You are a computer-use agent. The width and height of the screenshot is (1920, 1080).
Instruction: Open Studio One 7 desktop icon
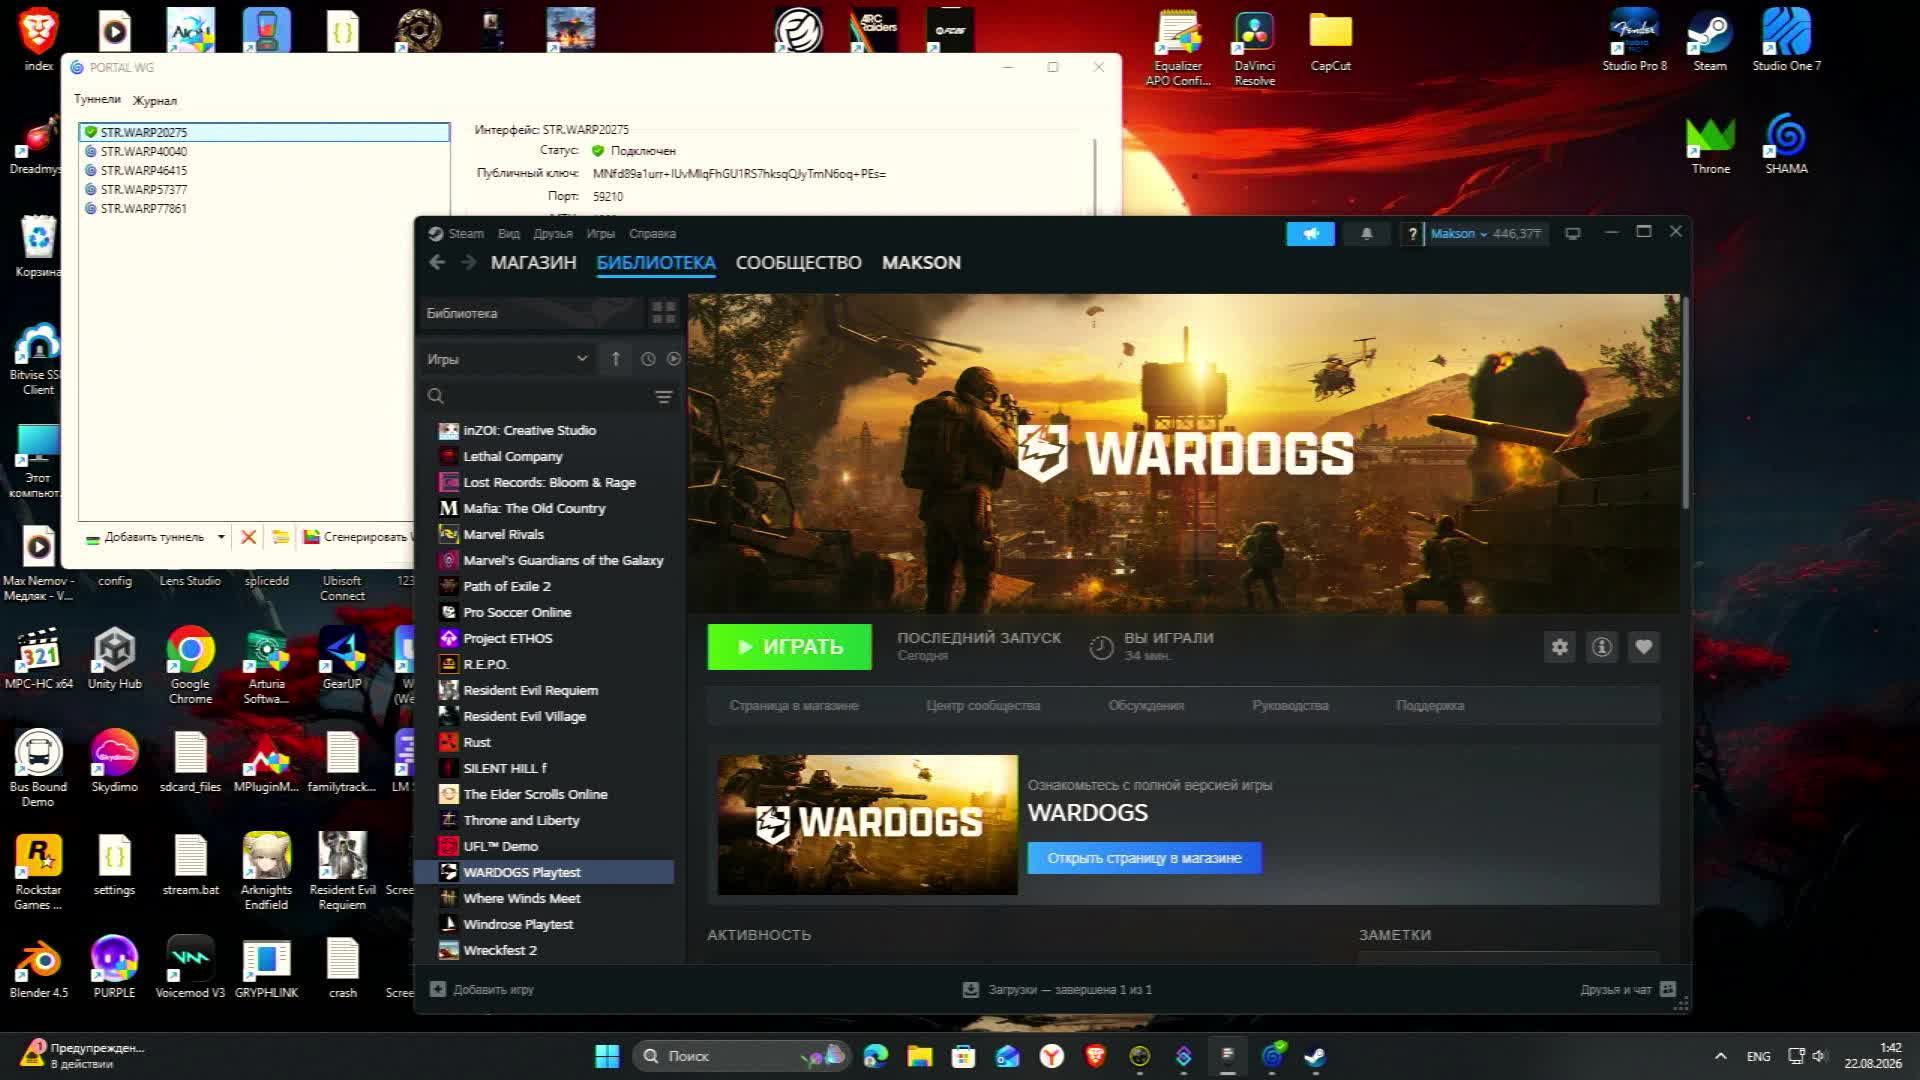(1787, 40)
